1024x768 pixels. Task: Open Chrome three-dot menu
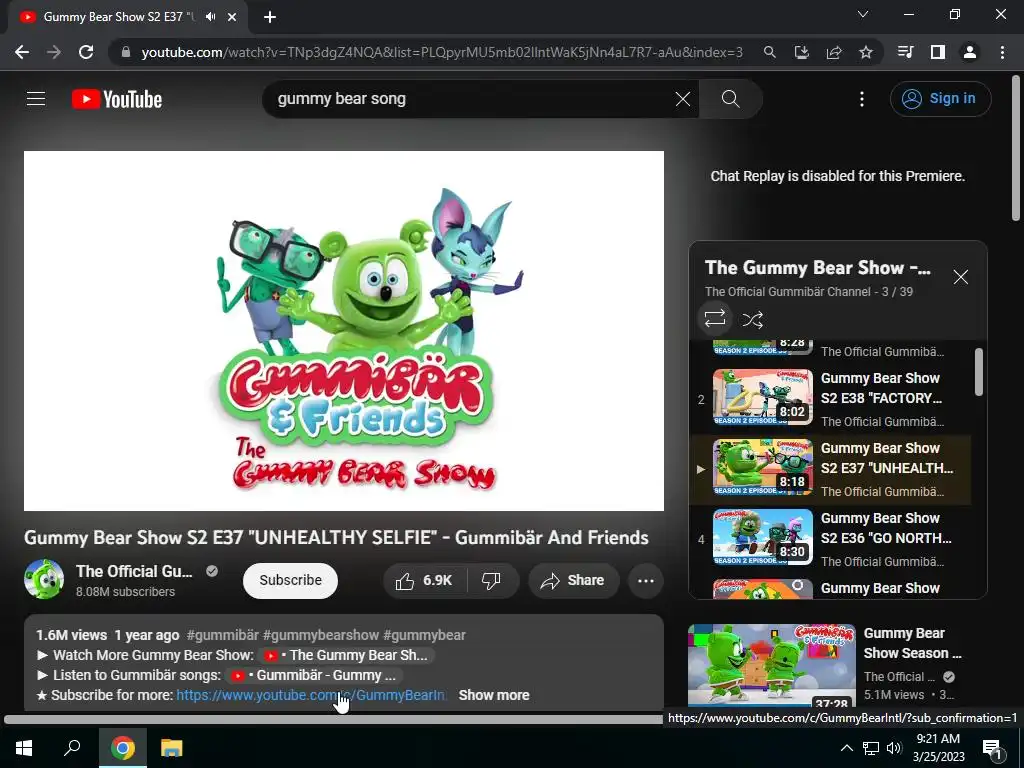[x=1002, y=52]
